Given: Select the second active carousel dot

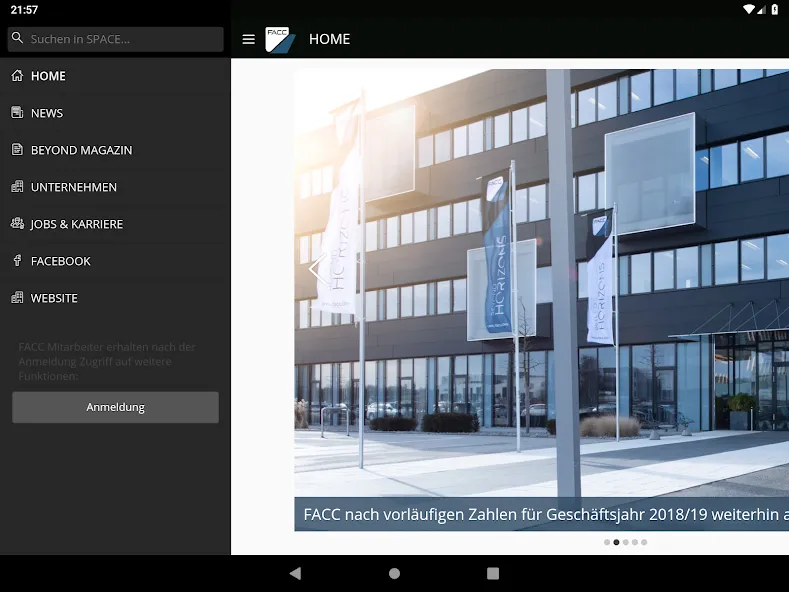Looking at the screenshot, I should (x=616, y=542).
